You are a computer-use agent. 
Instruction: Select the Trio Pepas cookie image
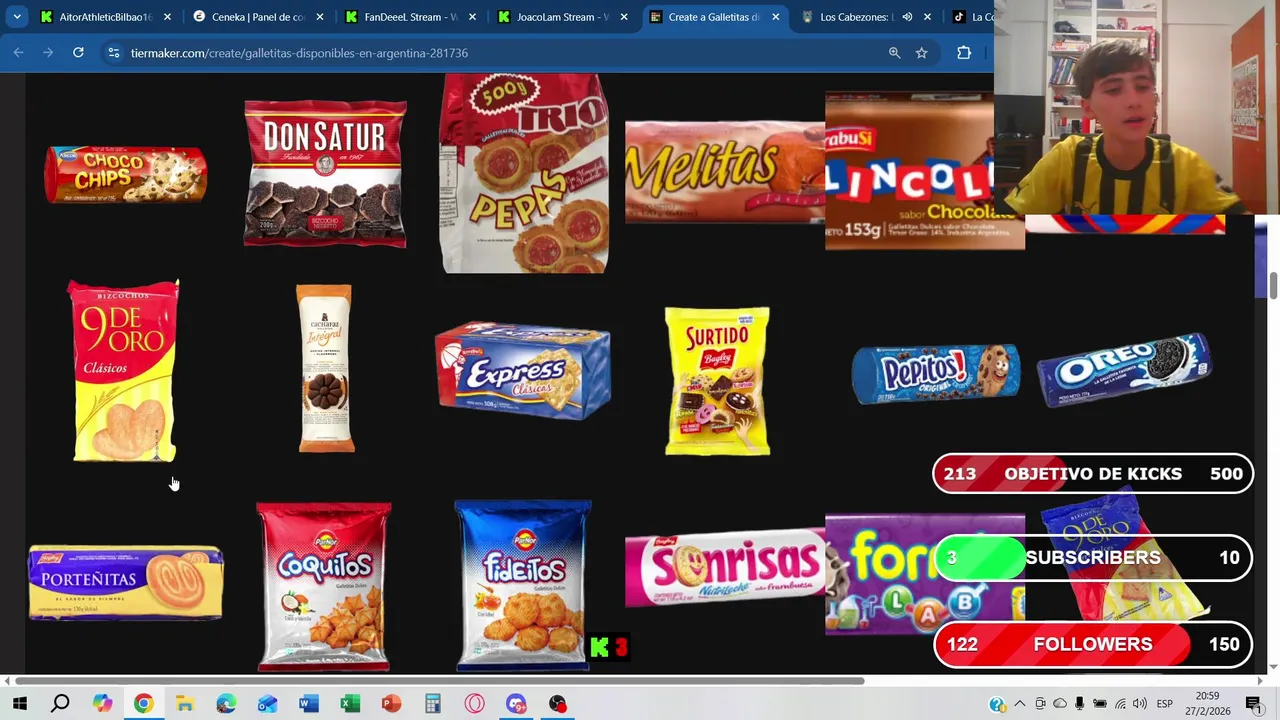pos(524,173)
